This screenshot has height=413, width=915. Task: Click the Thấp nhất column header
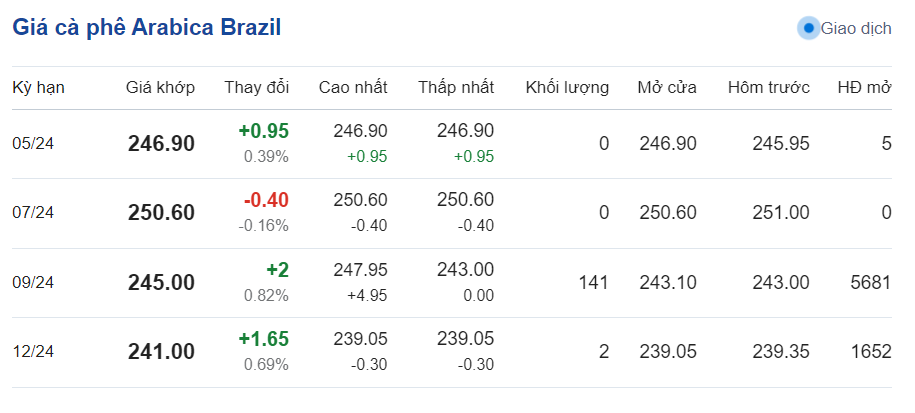pos(456,88)
